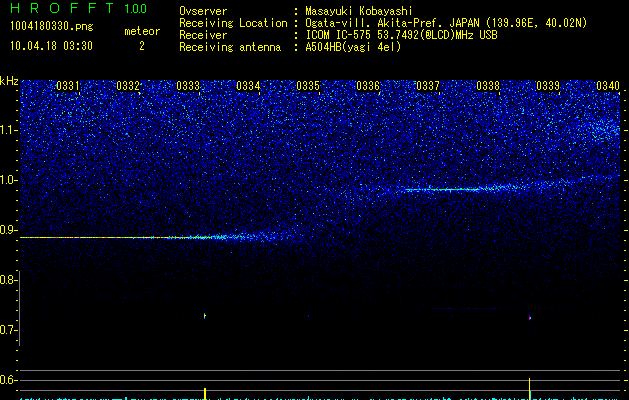Click the HROFFT 1.0.0 title text
This screenshot has height=400, width=629.
pyautogui.click(x=79, y=8)
